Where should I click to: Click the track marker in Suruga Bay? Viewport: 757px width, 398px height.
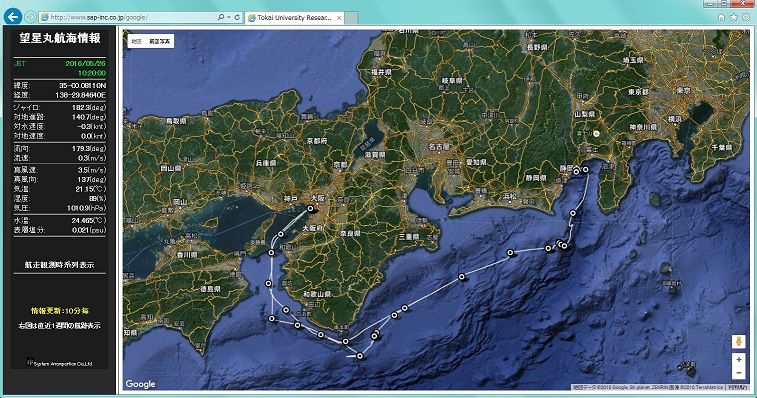coord(573,213)
